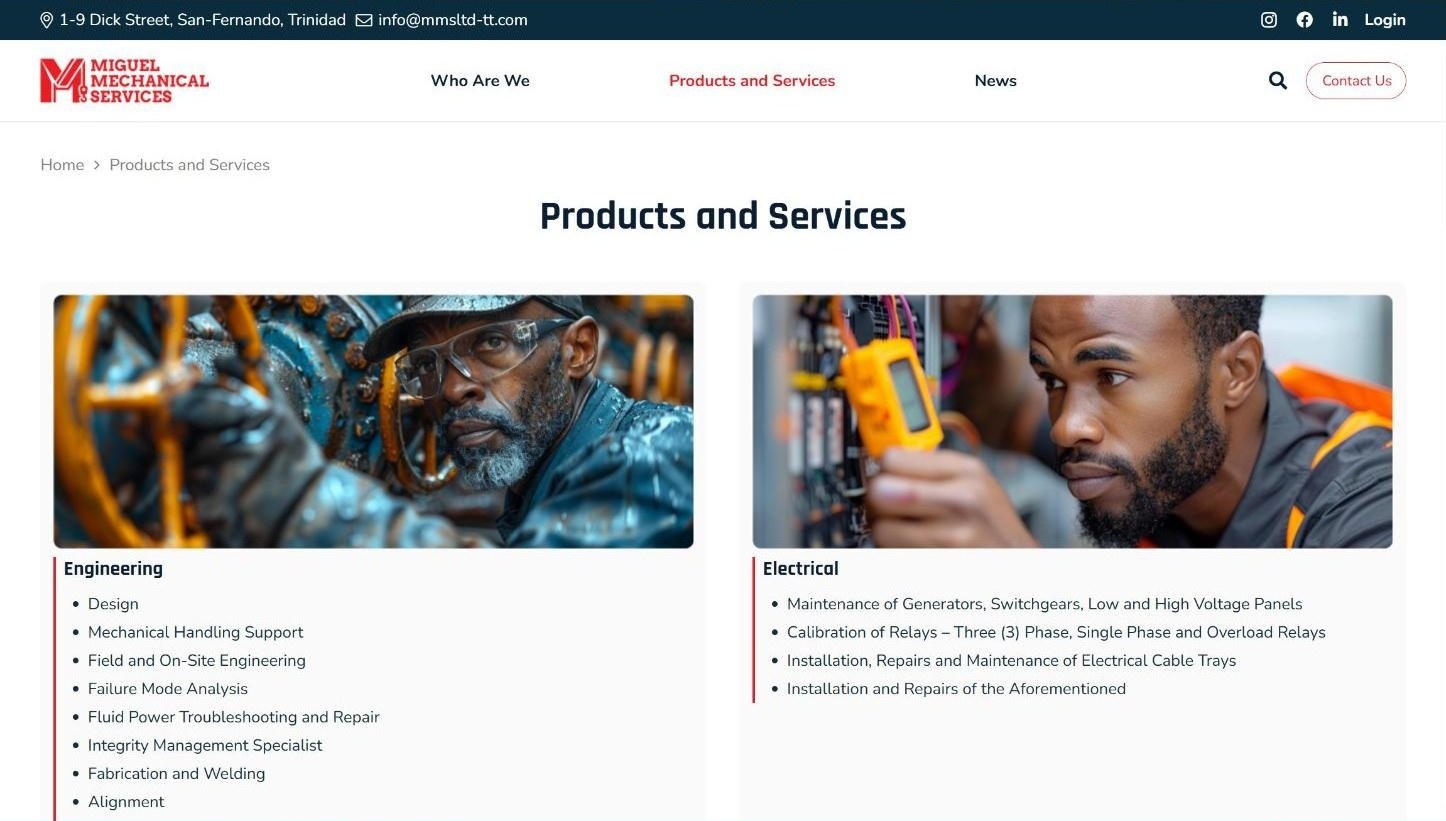Click Fluid Power Troubleshooting and Repair item
Screen dimensions: 1446x821
click(234, 717)
